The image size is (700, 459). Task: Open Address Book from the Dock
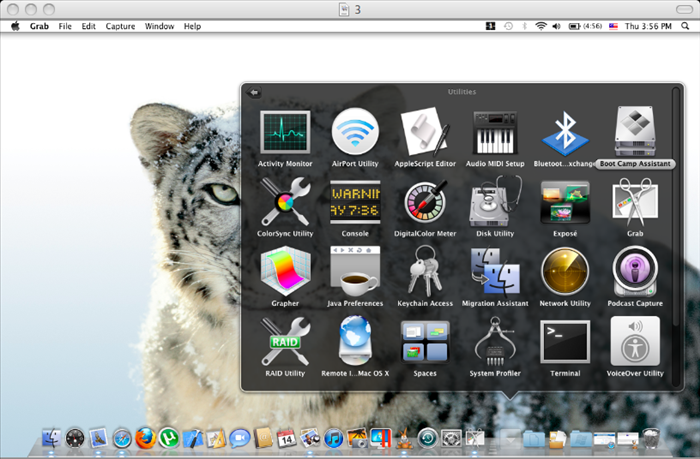(x=263, y=438)
